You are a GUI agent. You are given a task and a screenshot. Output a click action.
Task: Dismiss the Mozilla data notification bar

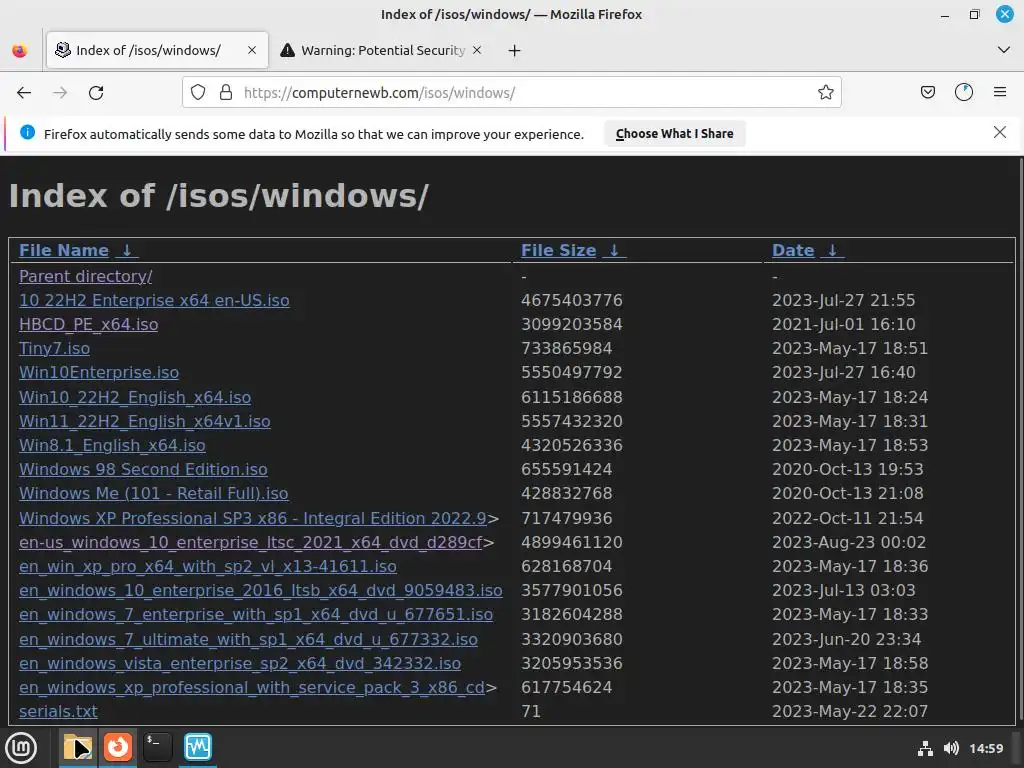coord(999,133)
